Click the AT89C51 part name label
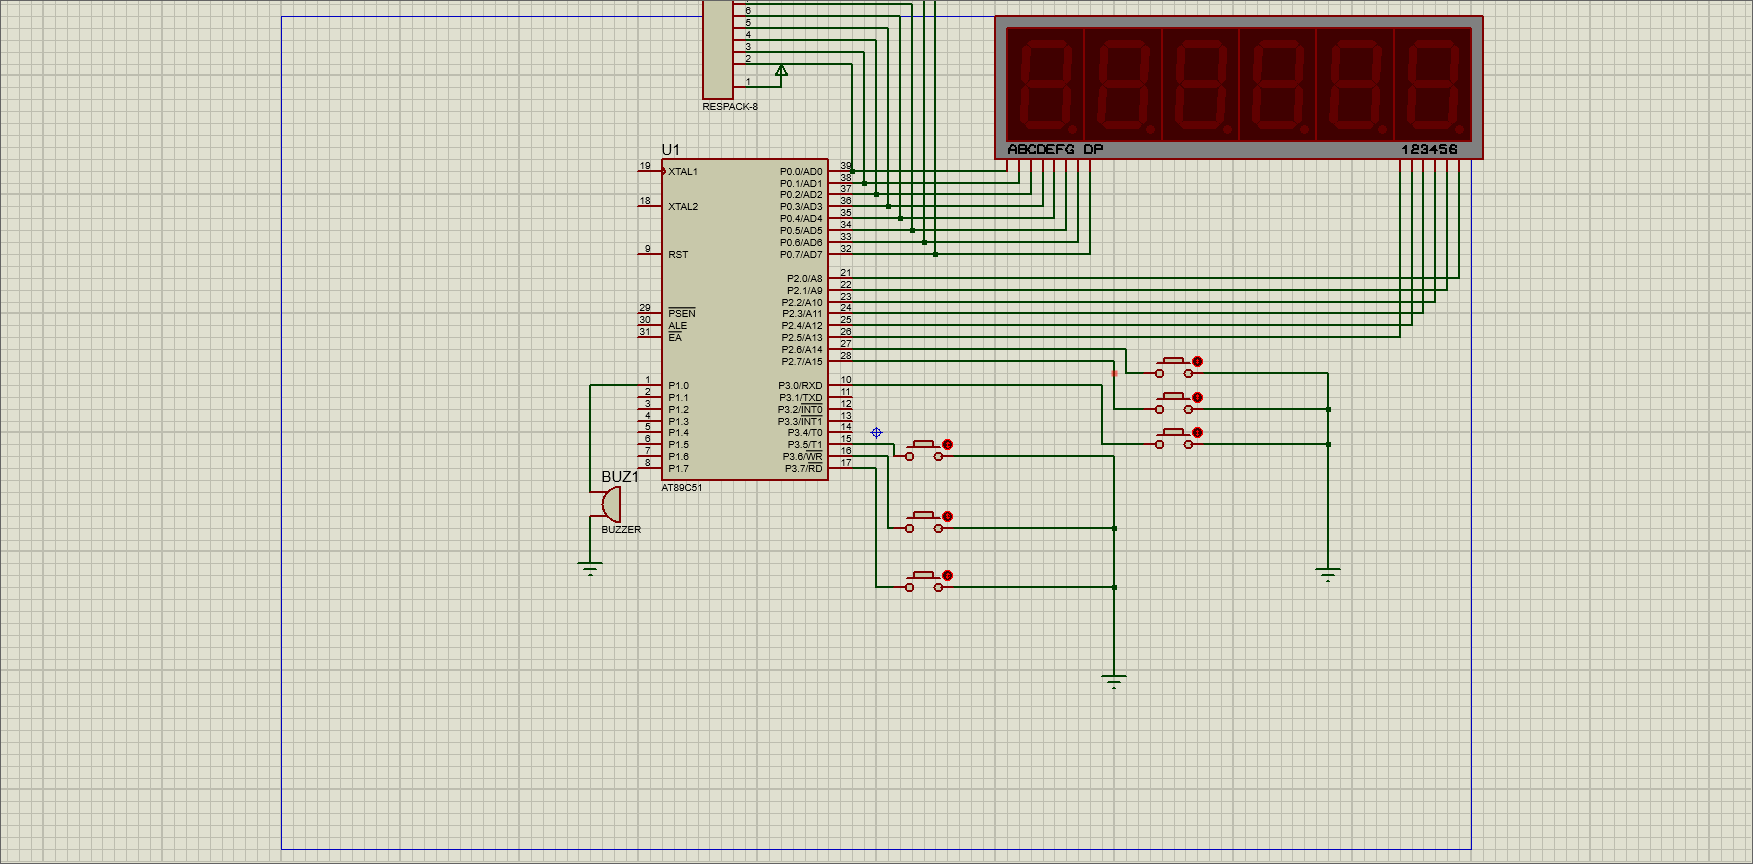The image size is (1753, 864). 682,488
